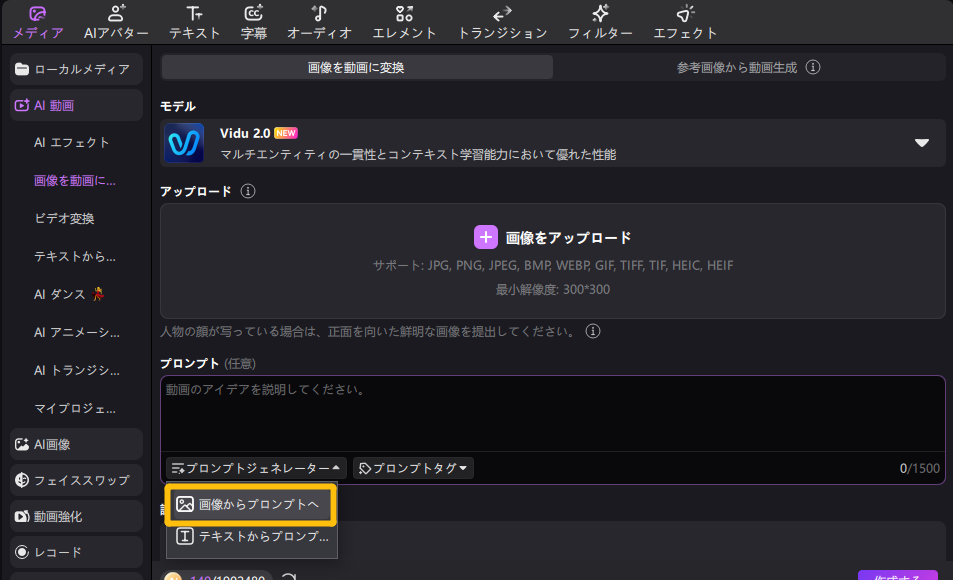Collapse the プロンプトジェネレーター dropdown
This screenshot has height=580, width=953.
[256, 468]
